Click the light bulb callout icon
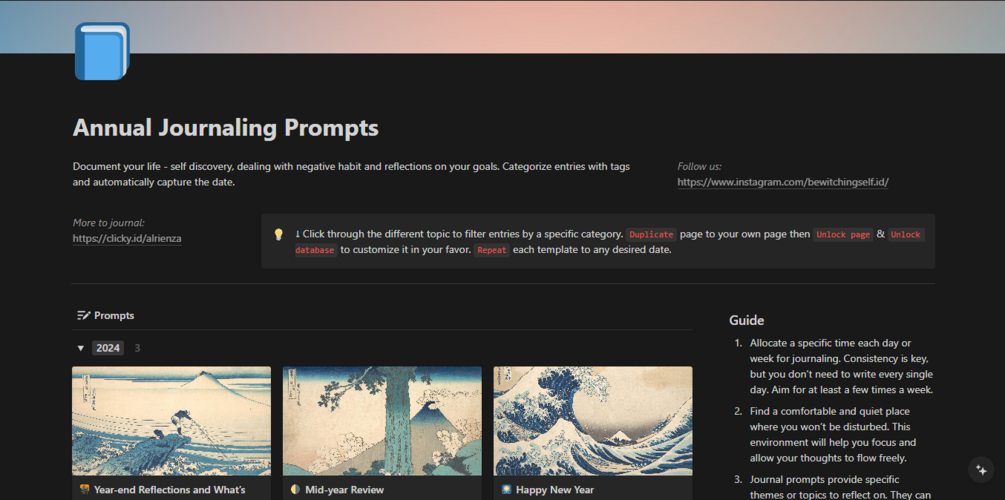 pos(278,235)
